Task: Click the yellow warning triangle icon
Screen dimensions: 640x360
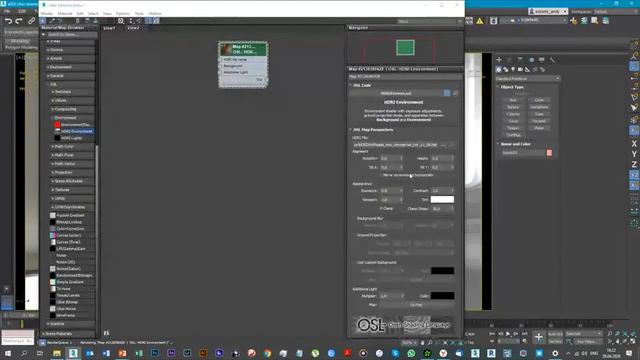Action: click(x=480, y=21)
